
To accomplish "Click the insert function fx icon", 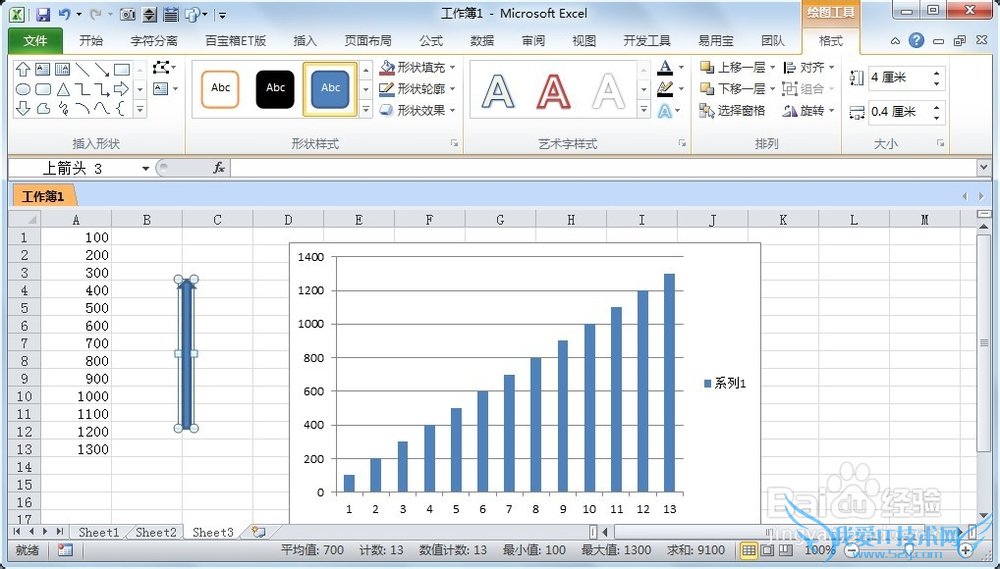I will pyautogui.click(x=219, y=168).
